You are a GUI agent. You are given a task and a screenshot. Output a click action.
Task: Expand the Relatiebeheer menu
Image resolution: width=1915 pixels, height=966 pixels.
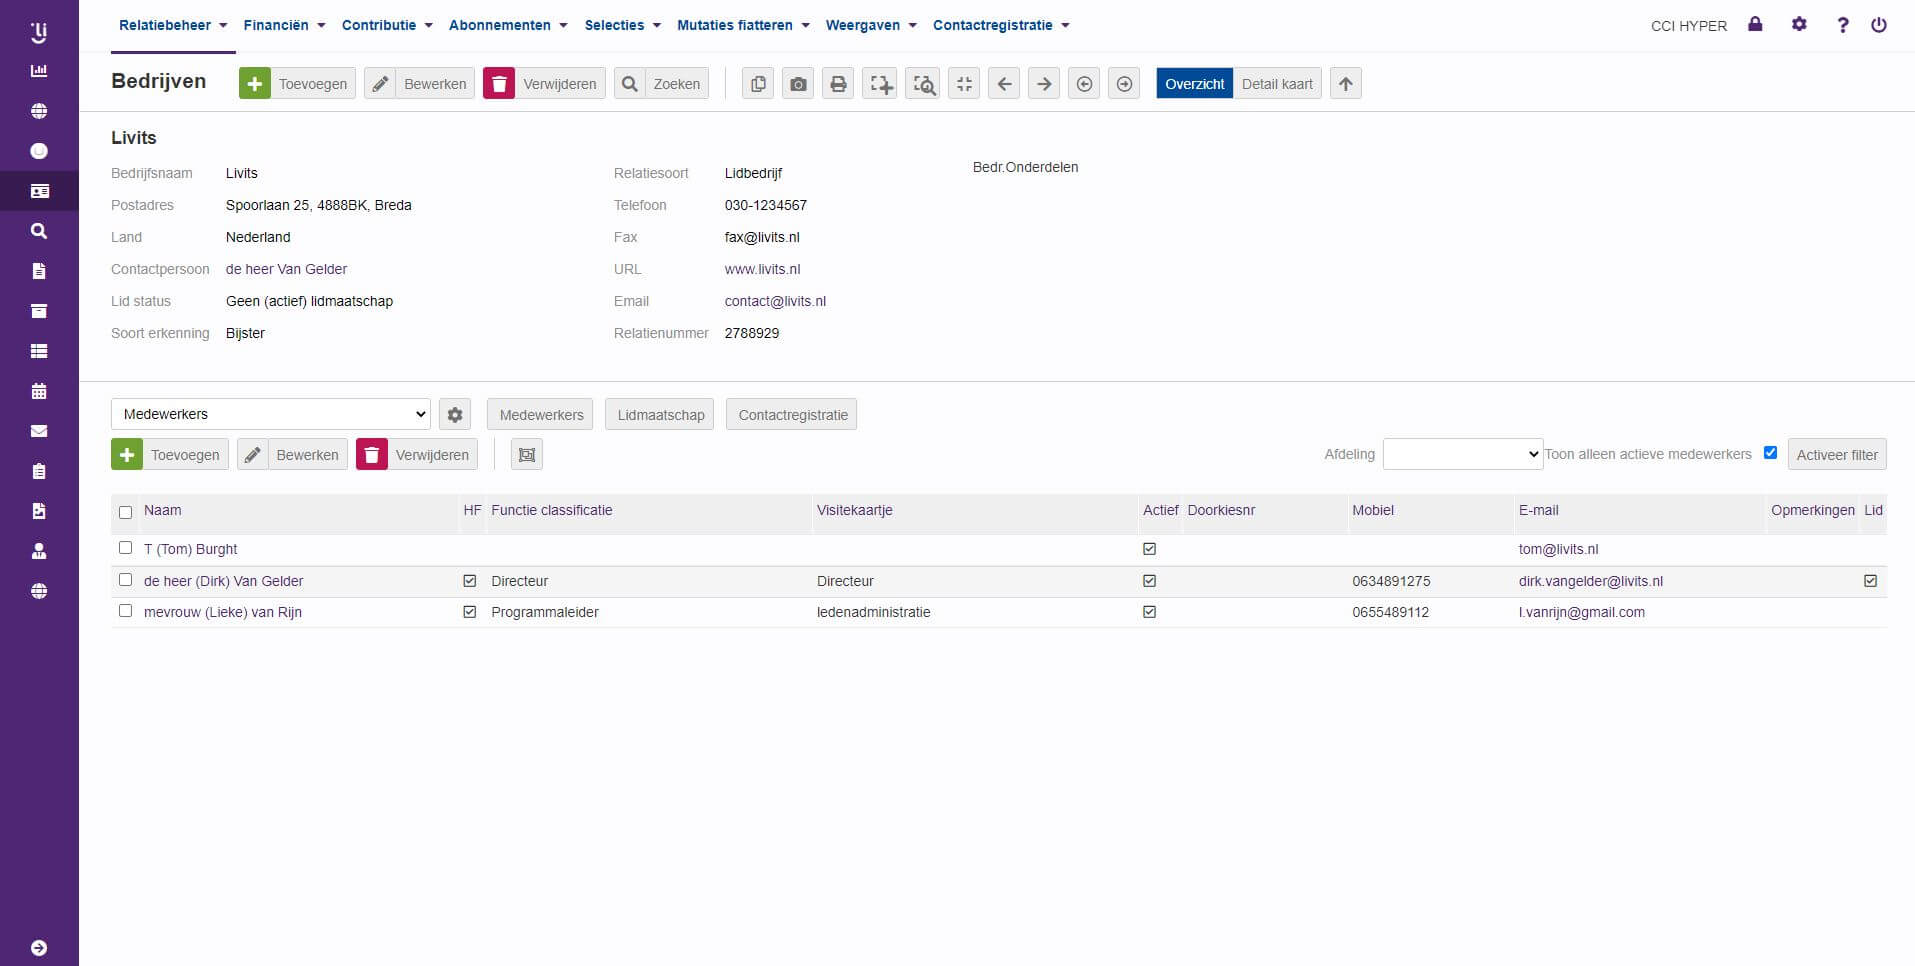point(173,25)
